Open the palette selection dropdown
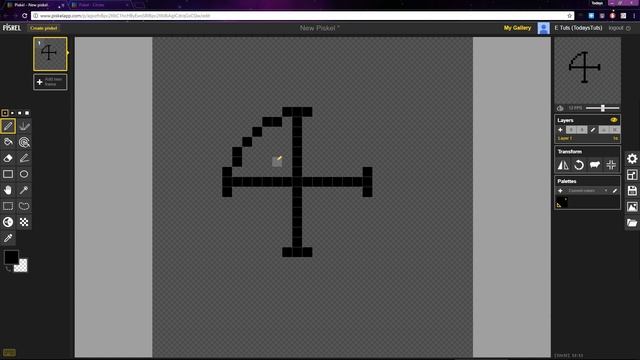The width and height of the screenshot is (640, 360). [x=587, y=191]
